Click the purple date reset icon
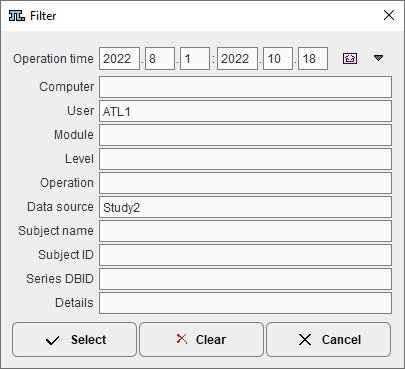 point(350,59)
